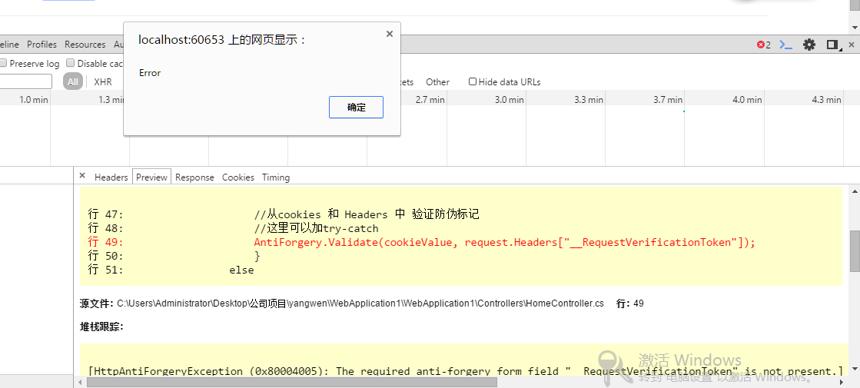Close the alert dialog with X
The width and height of the screenshot is (860, 388).
(x=389, y=34)
